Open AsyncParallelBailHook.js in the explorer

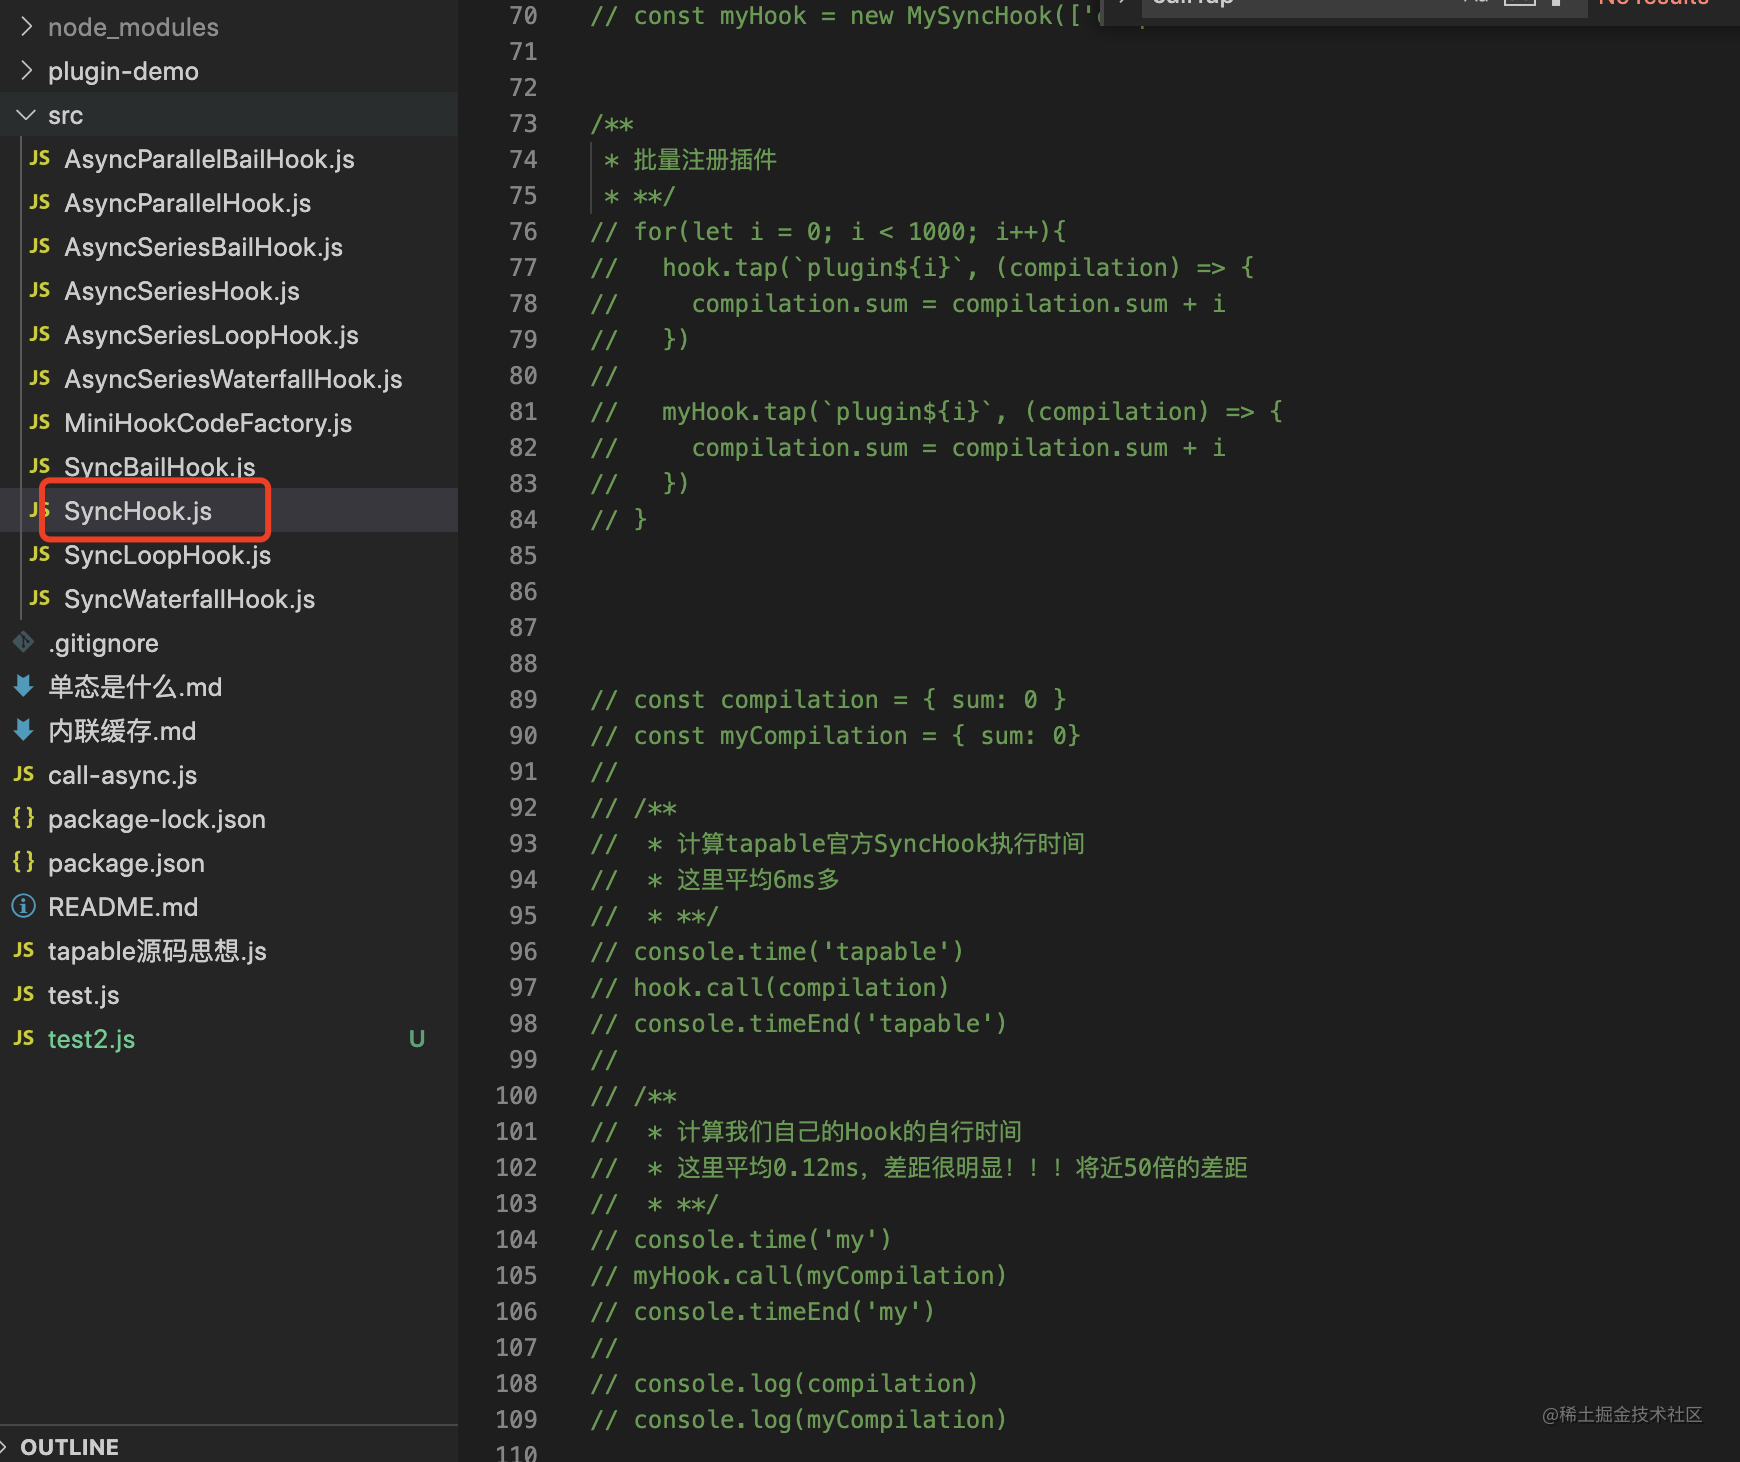209,159
